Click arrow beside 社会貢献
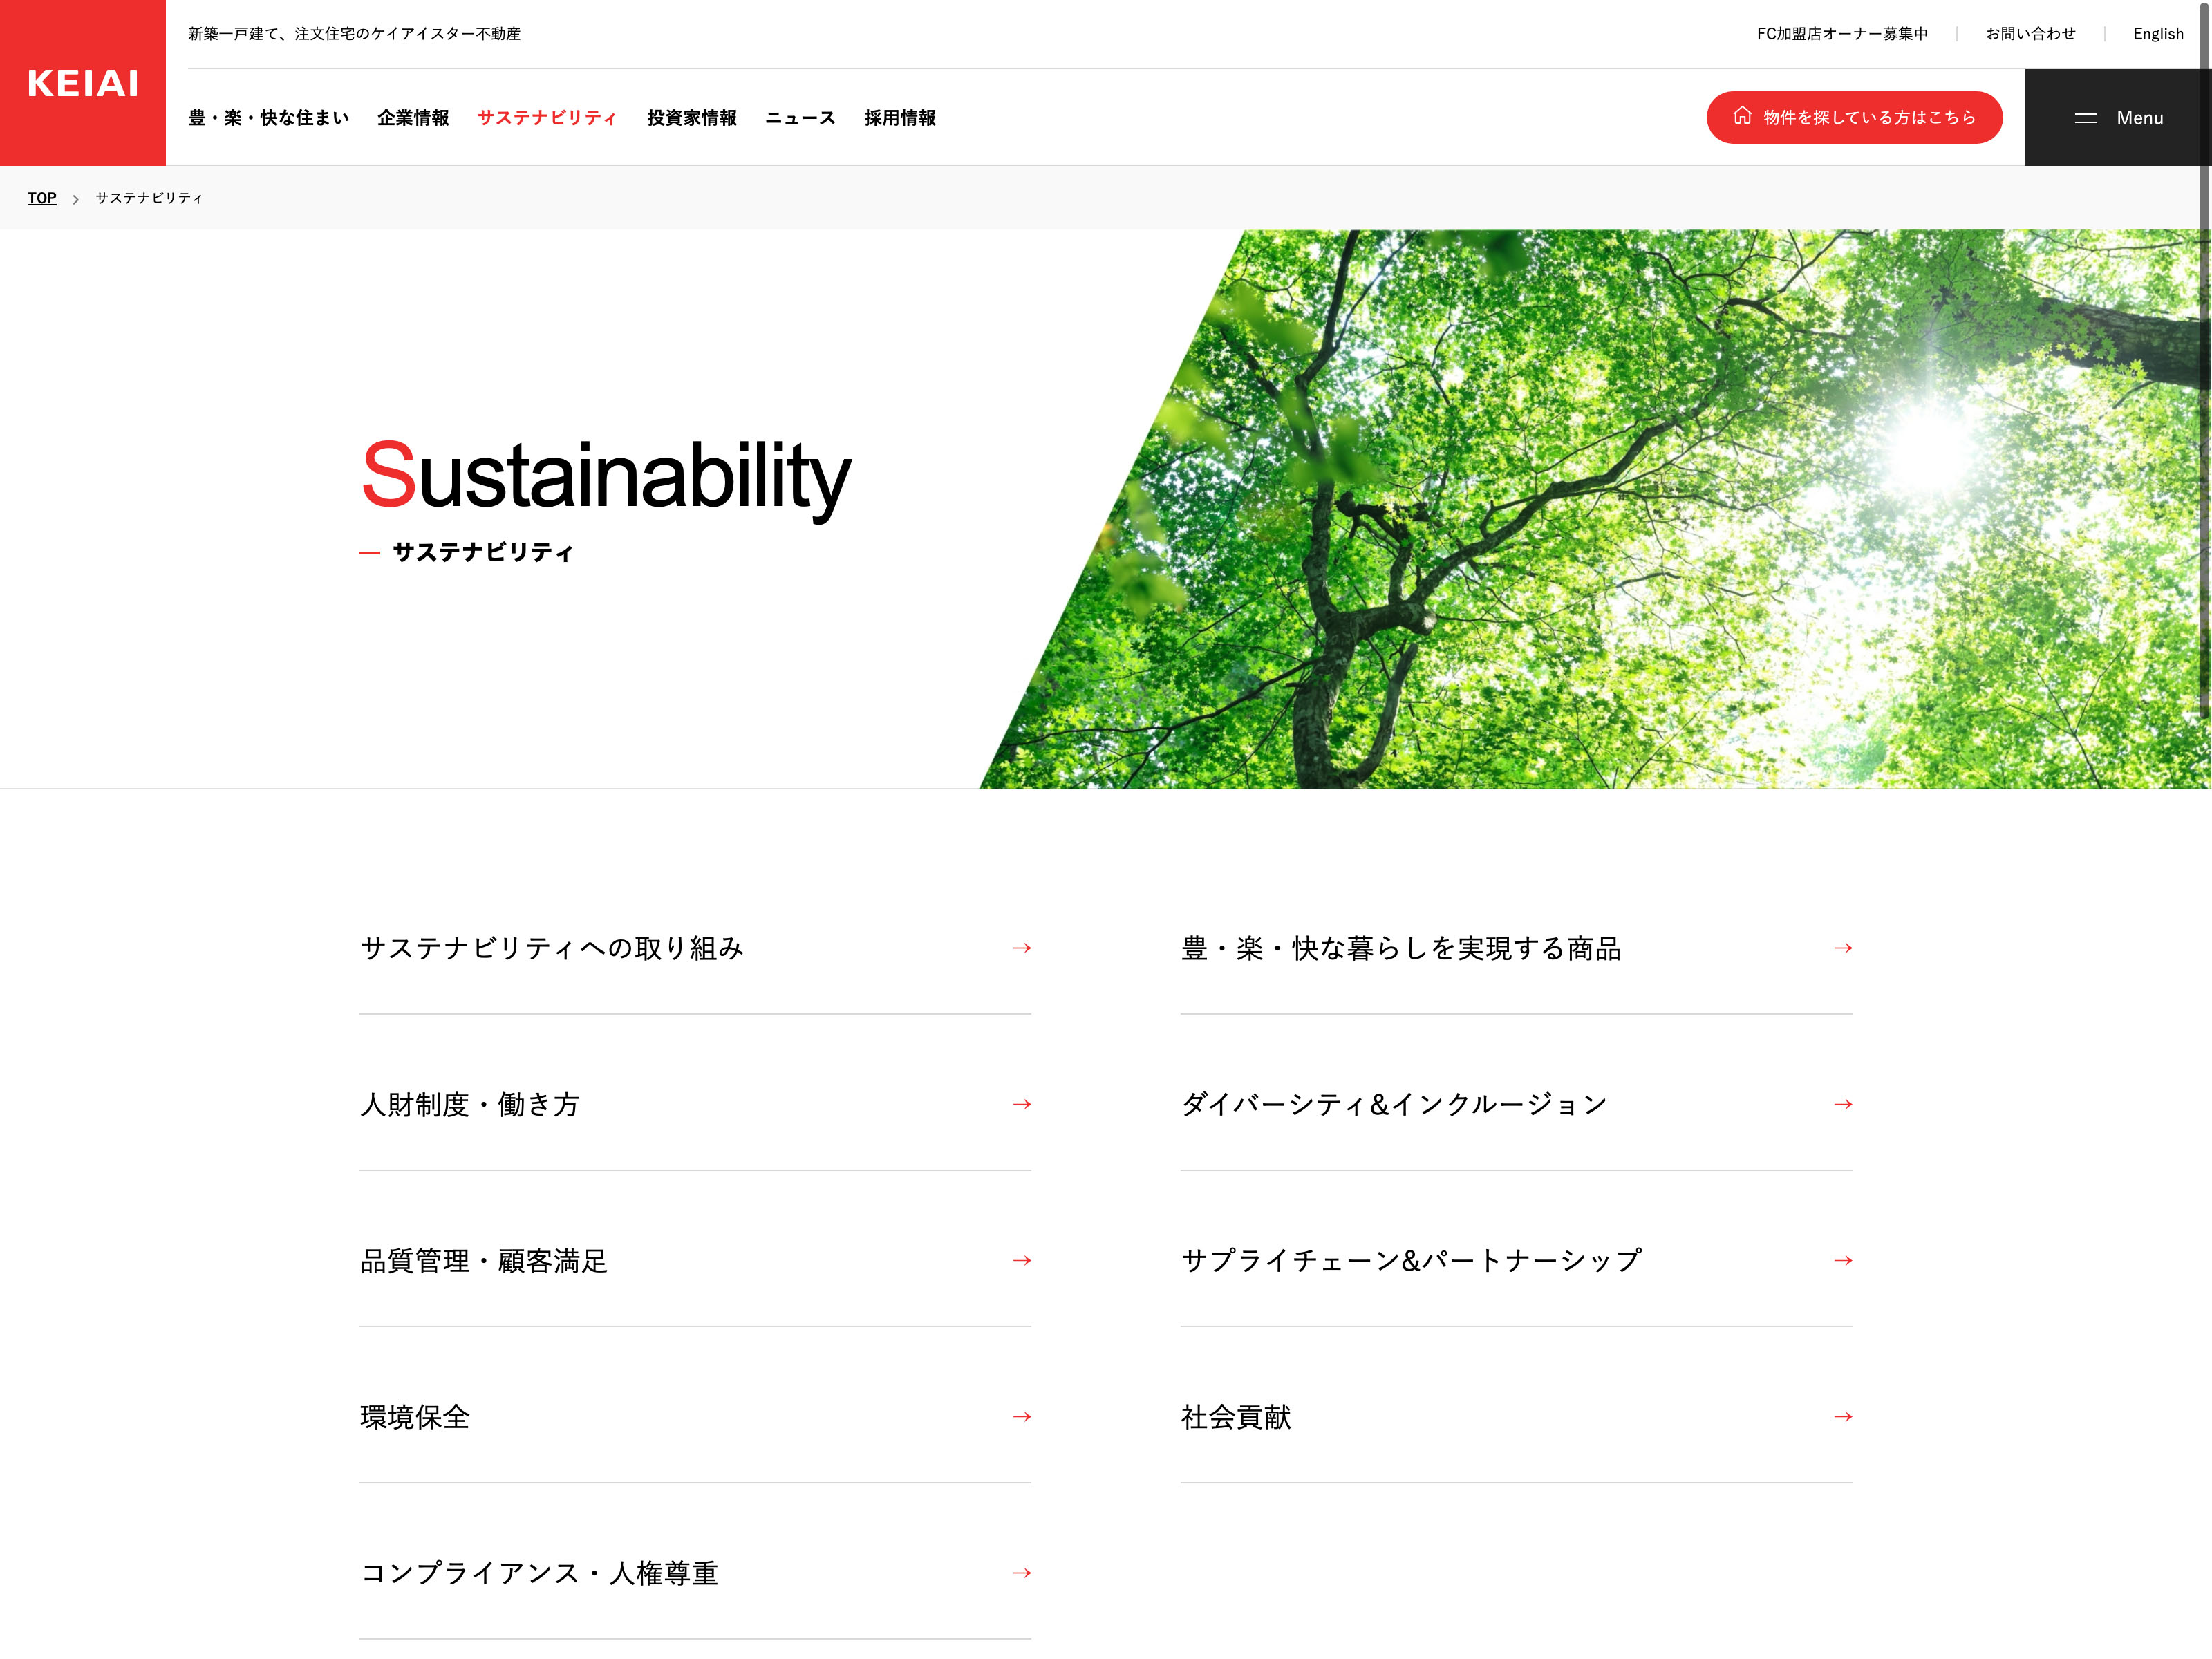The height and width of the screenshot is (1659, 2212). (1842, 1416)
